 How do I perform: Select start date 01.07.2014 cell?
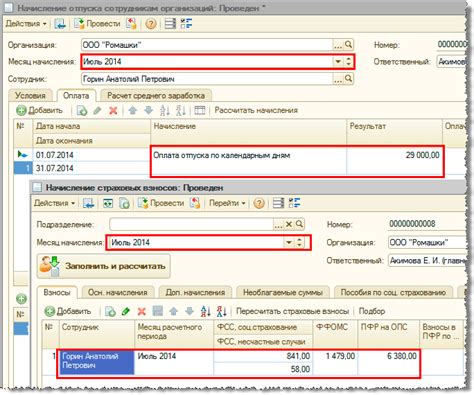pos(92,155)
